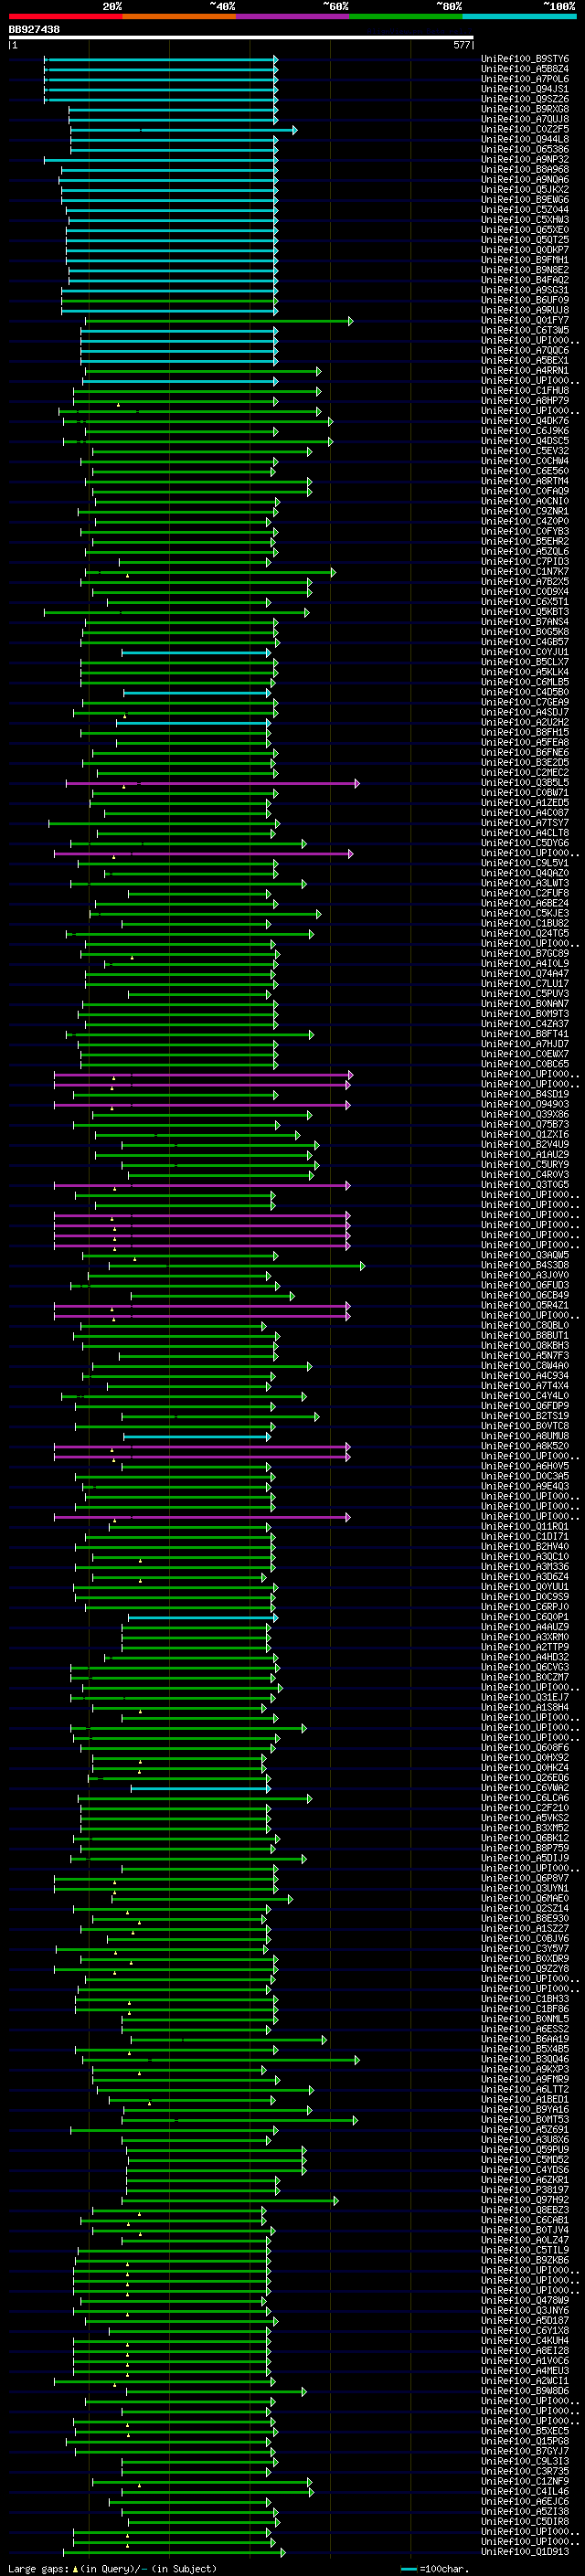The height and width of the screenshot is (2576, 585).
Task: Select the UniRef100_A7TSY7 label
Action: click(x=524, y=823)
